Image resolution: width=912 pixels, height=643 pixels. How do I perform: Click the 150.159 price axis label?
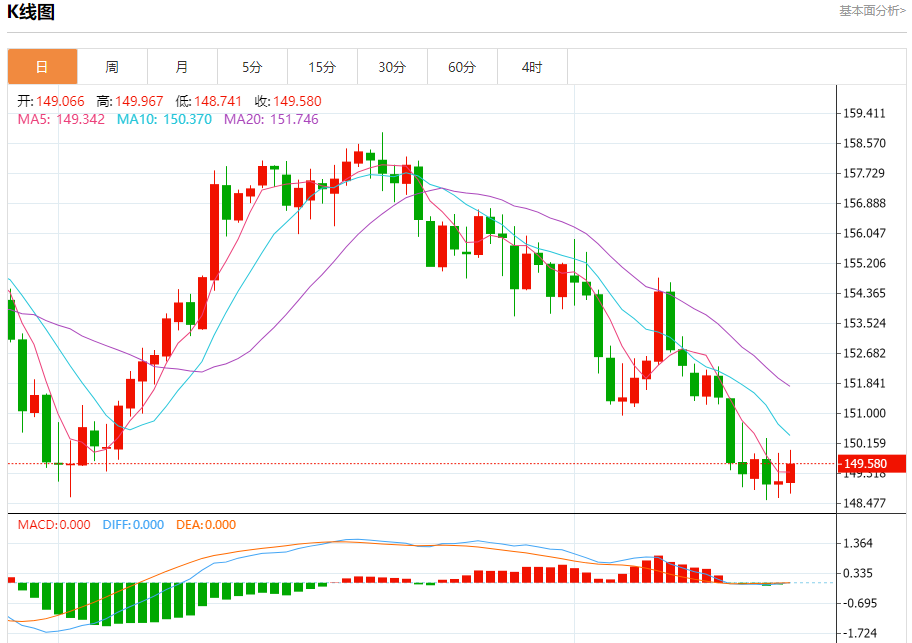(x=864, y=444)
